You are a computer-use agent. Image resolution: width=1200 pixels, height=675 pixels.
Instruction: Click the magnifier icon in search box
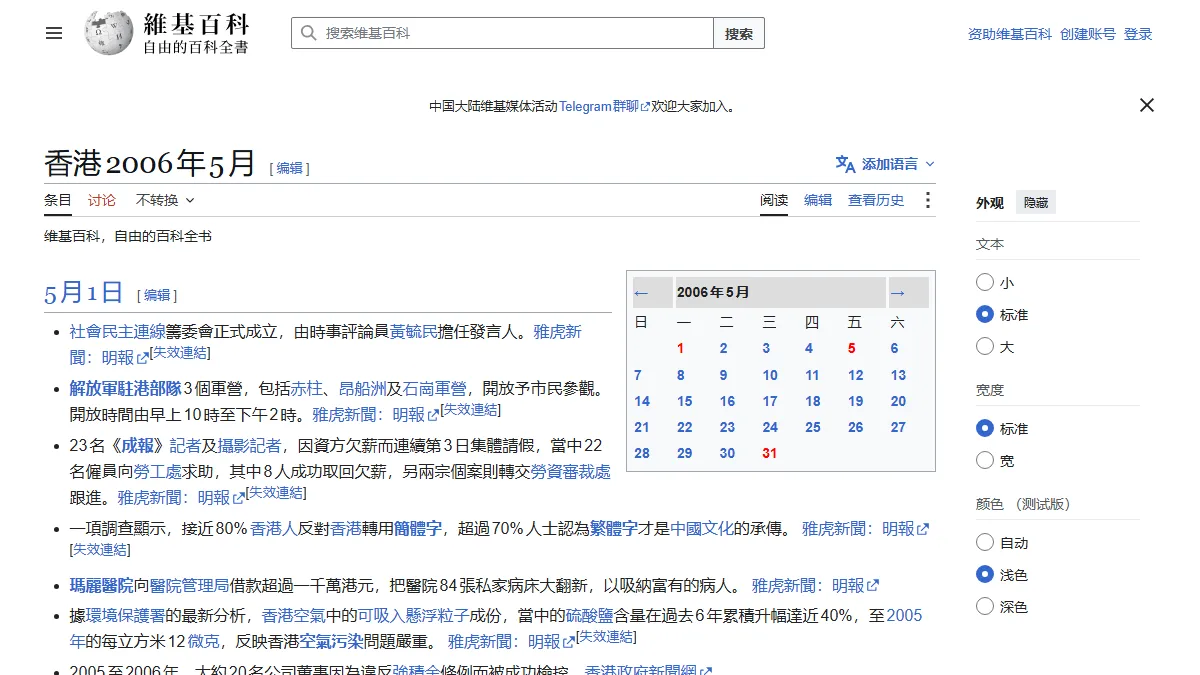click(x=308, y=33)
